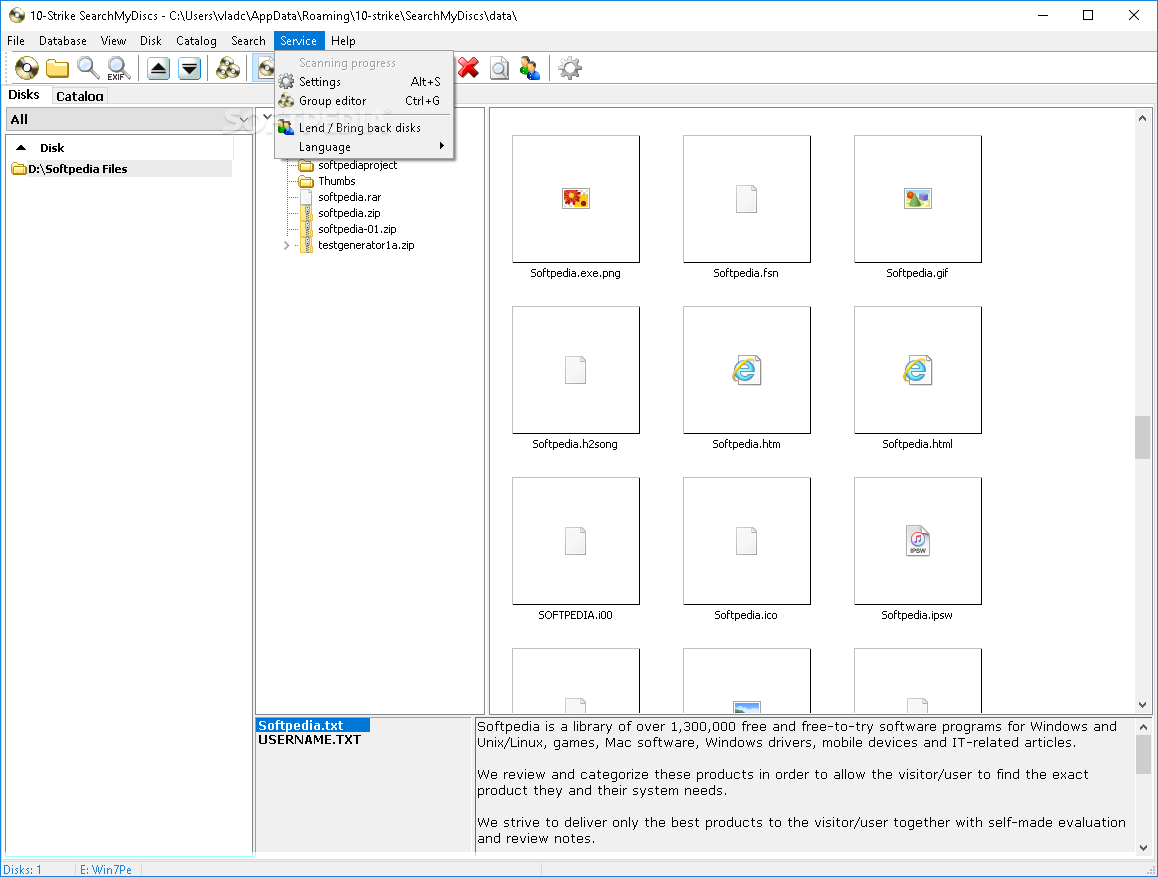Open the File menu

(16, 41)
